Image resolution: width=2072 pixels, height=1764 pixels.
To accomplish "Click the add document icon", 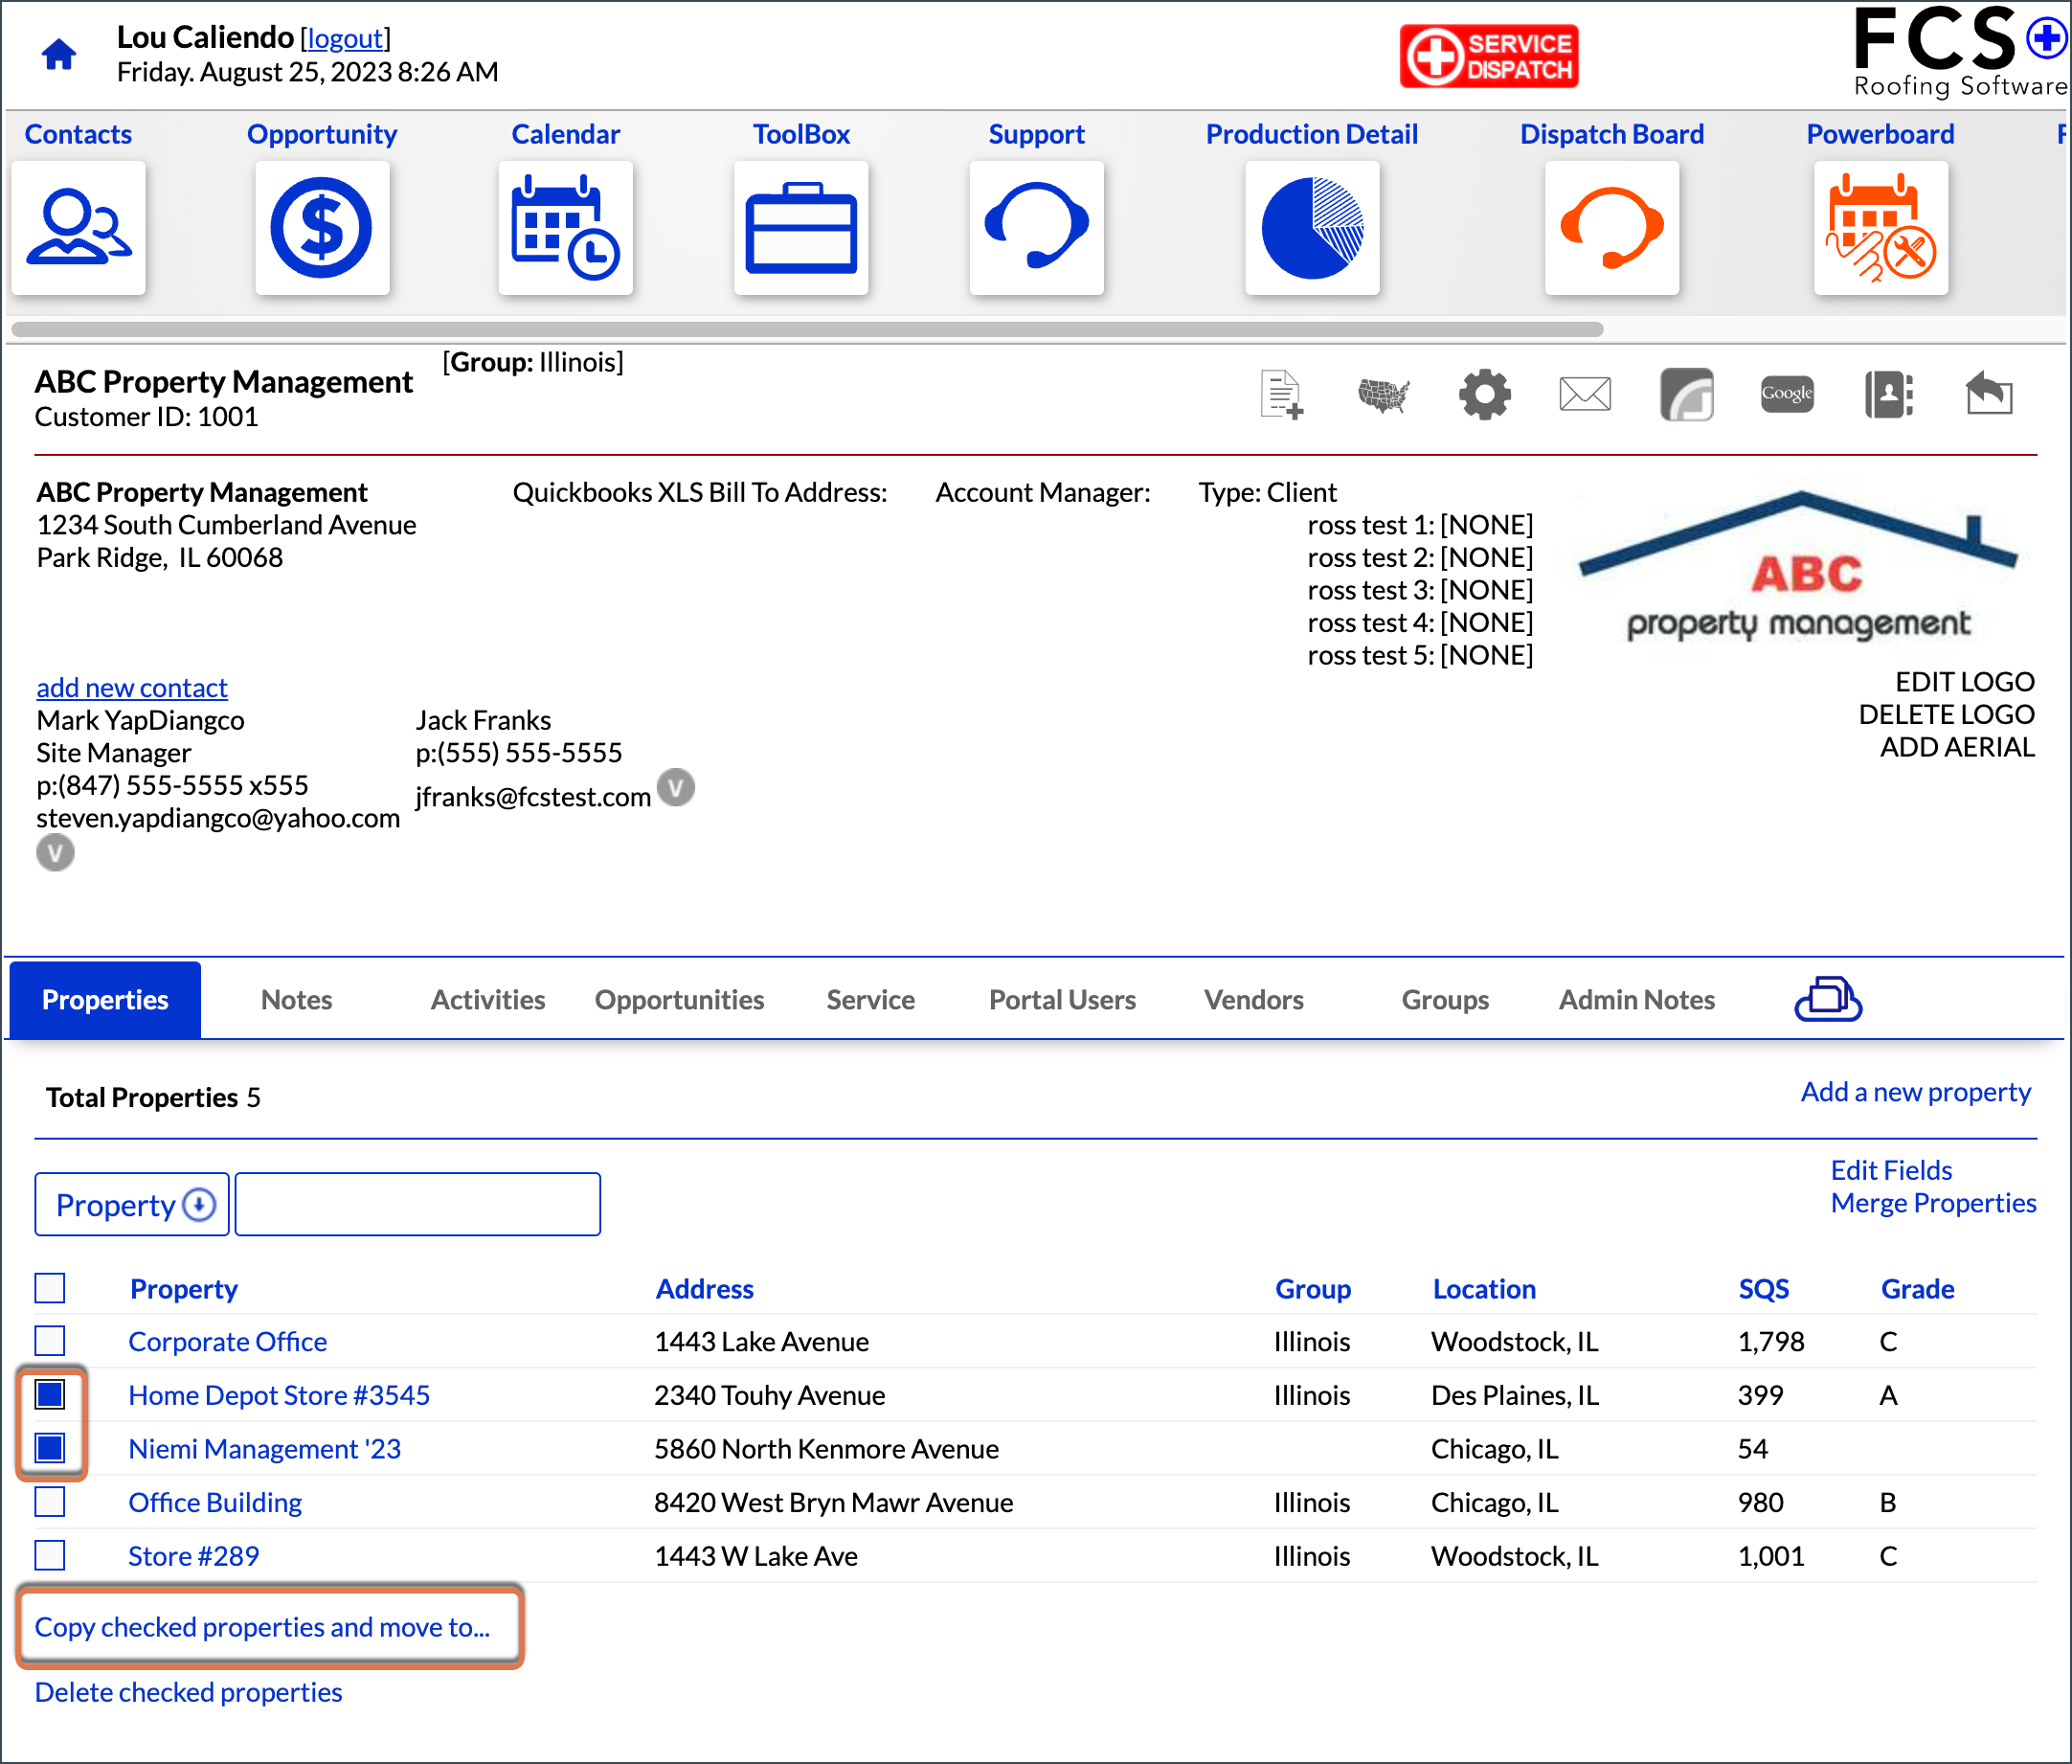I will (x=1281, y=394).
